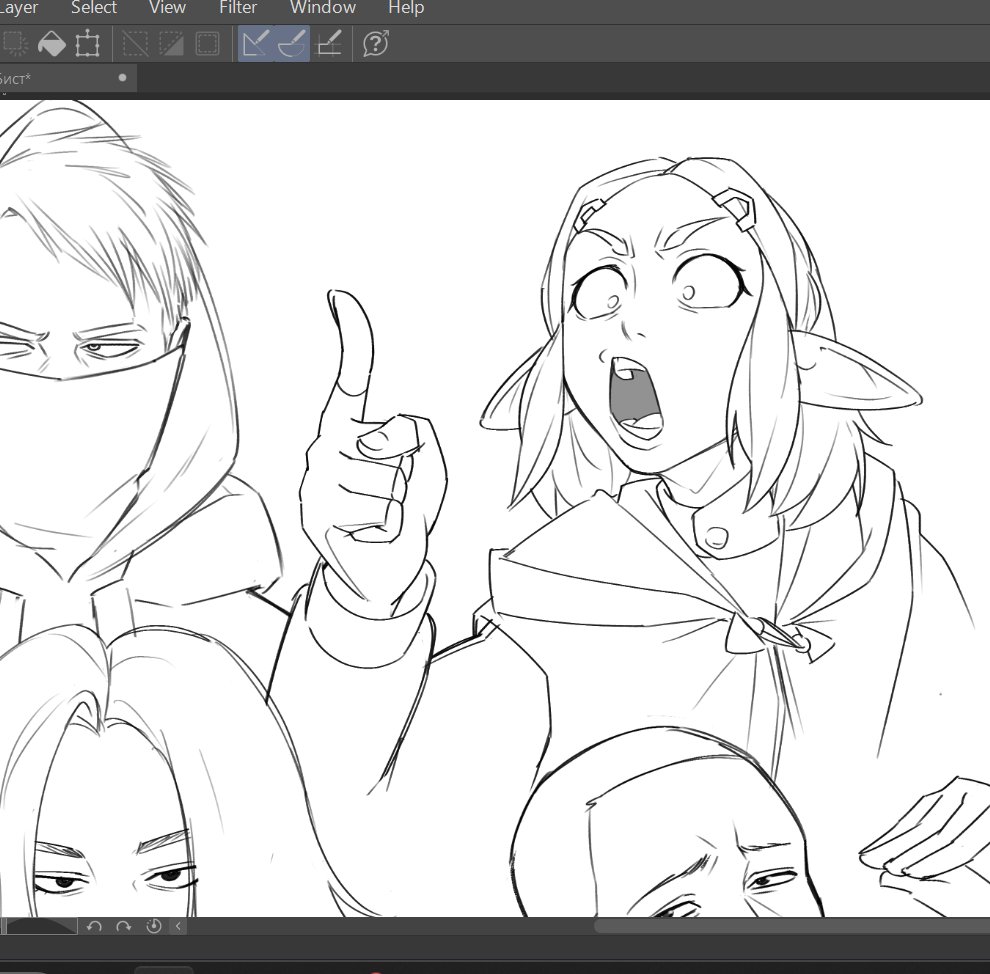Click the Scale/Rotate transform toolbar icon
Viewport: 990px width, 974px height.
(87, 44)
